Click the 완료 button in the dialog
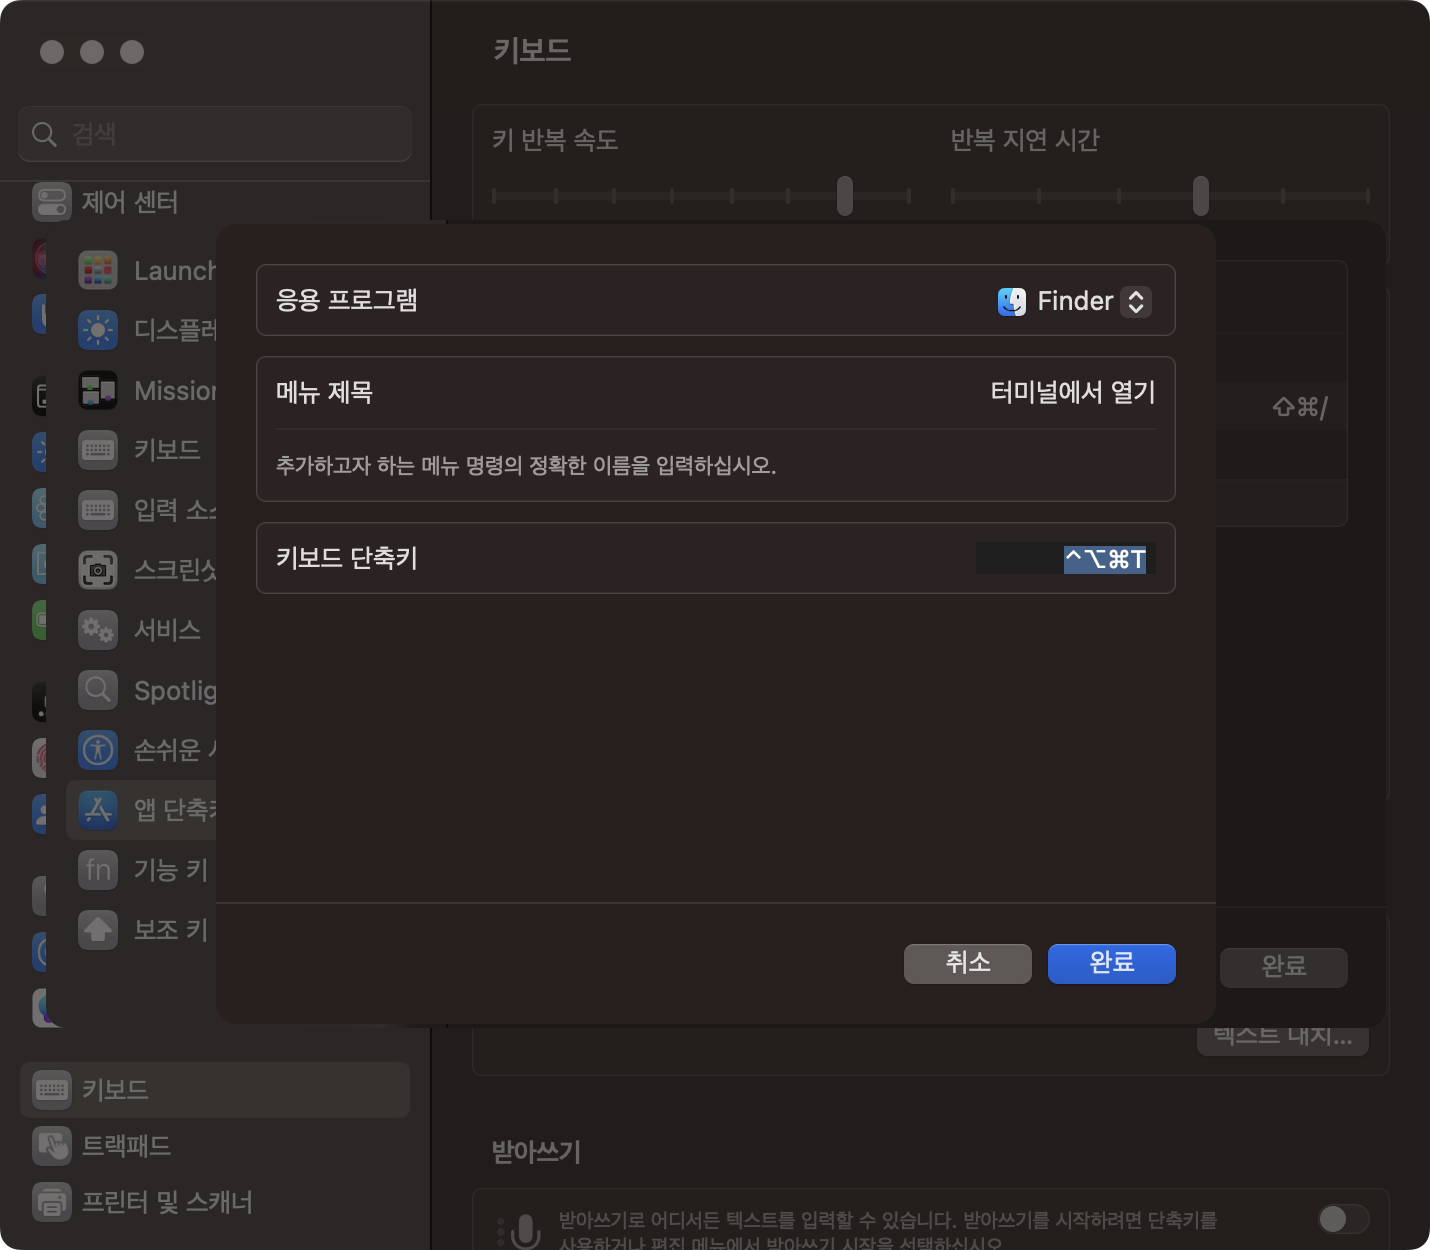Image resolution: width=1430 pixels, height=1250 pixels. click(x=1111, y=963)
